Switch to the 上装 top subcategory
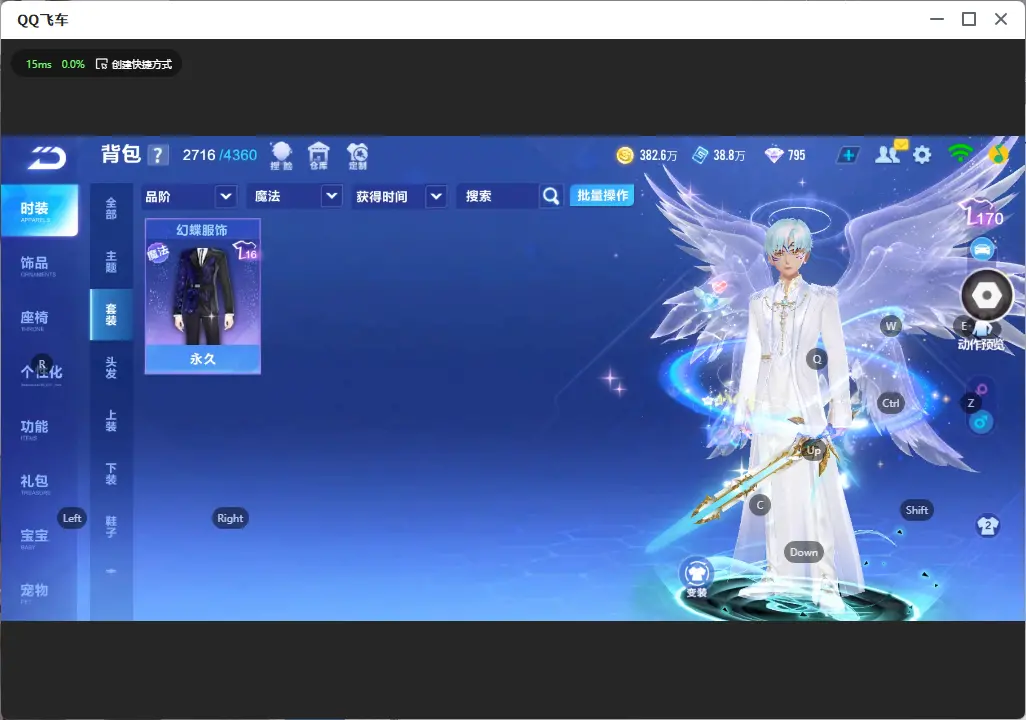The width and height of the screenshot is (1026, 720). pos(111,421)
